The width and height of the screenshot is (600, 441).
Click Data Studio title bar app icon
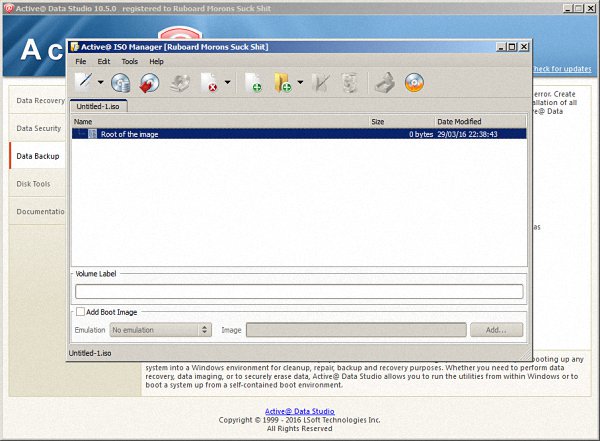click(x=9, y=8)
